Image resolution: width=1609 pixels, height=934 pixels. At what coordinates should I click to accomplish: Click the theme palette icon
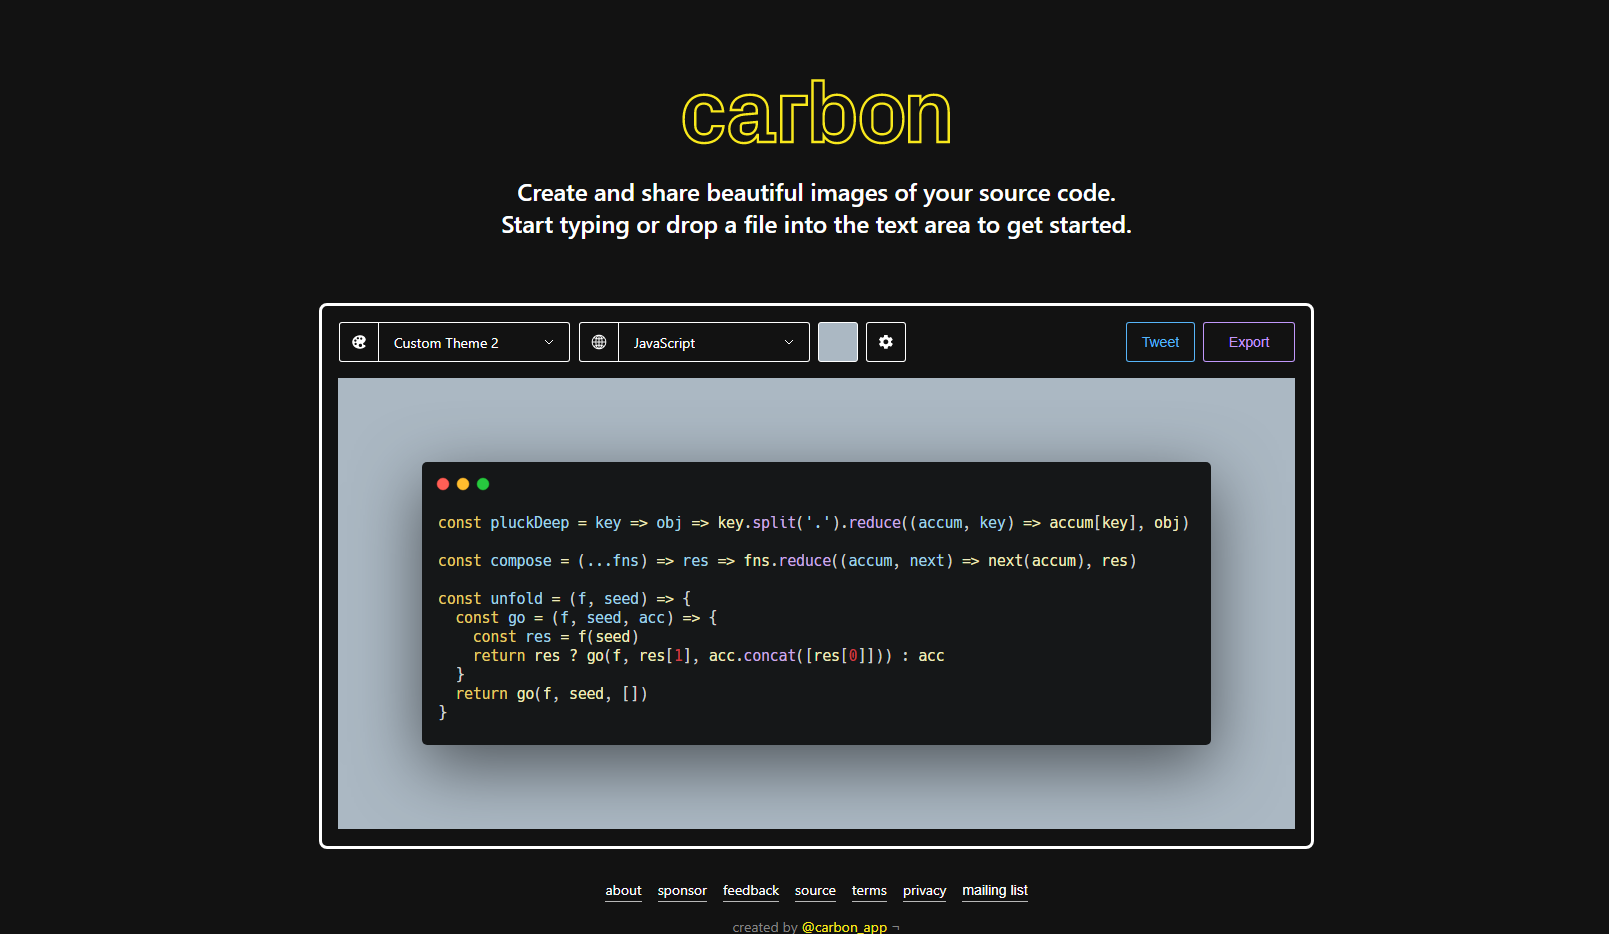[359, 342]
